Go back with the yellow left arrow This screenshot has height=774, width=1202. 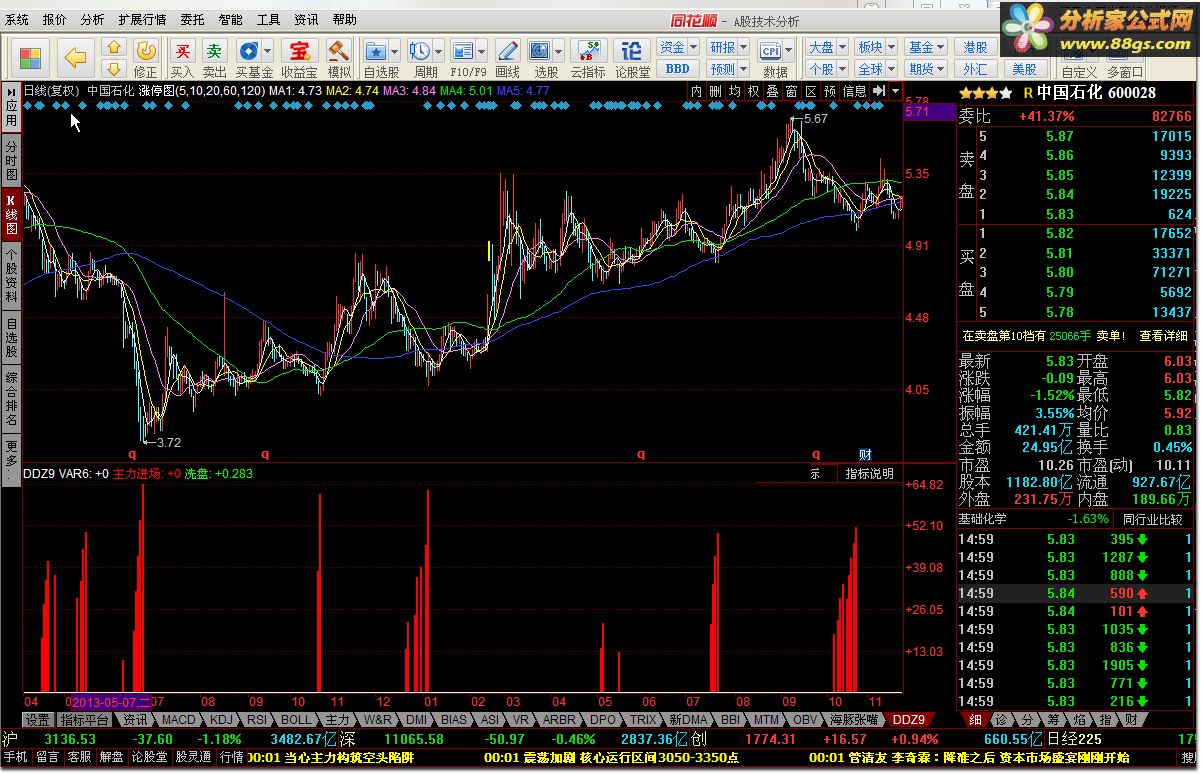[75, 57]
